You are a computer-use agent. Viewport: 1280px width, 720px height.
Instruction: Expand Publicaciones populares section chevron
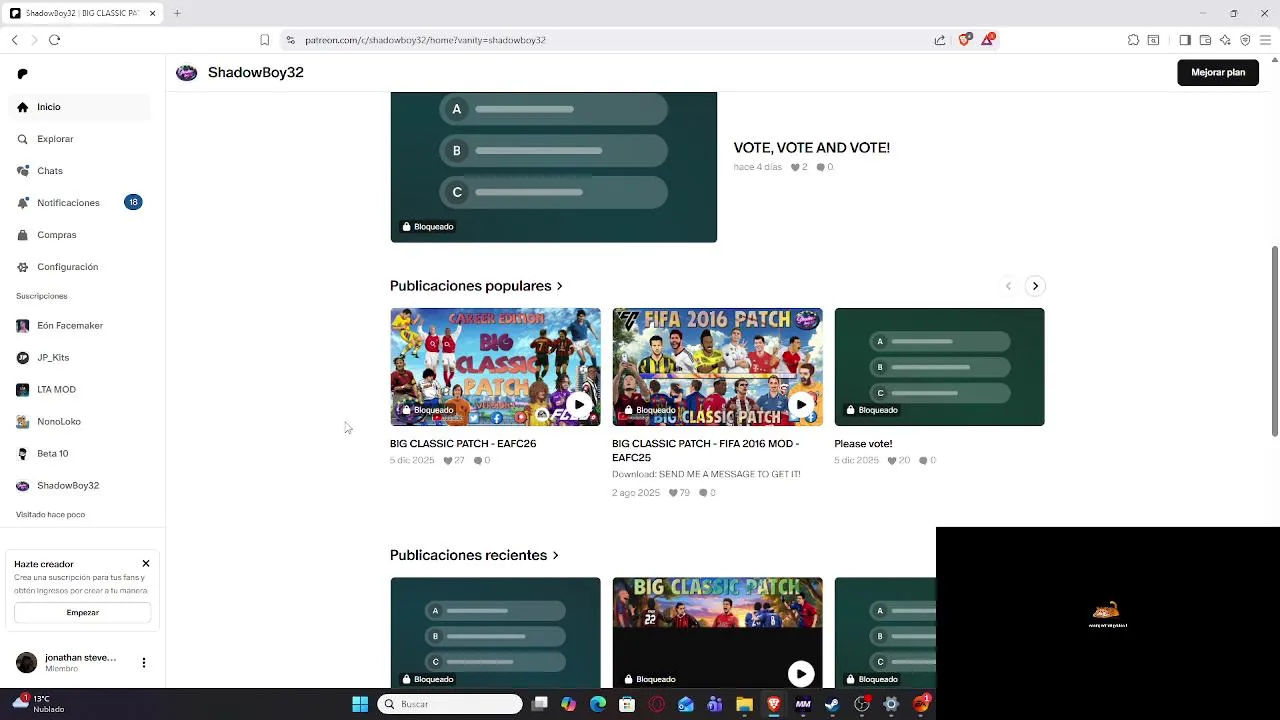point(559,286)
